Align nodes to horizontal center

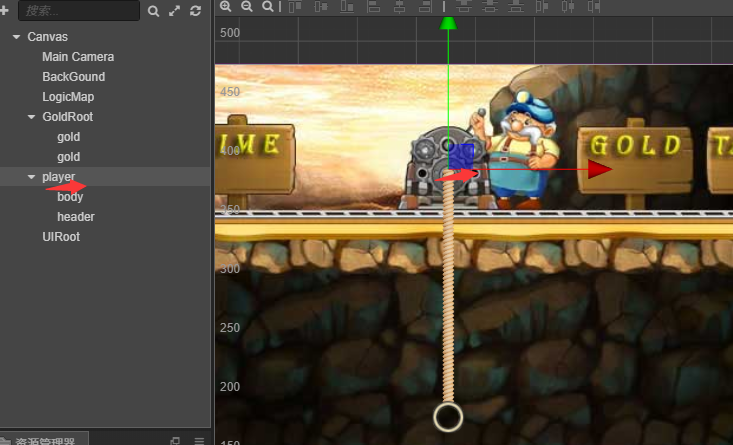399,6
